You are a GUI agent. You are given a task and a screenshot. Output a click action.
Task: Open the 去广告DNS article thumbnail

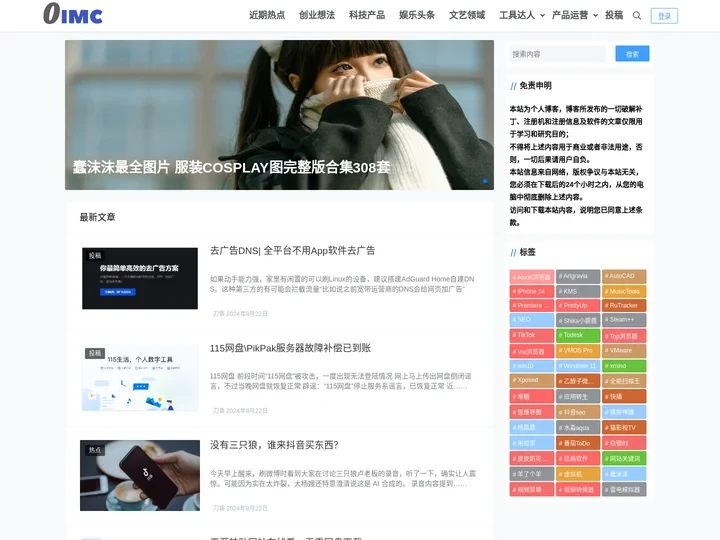click(140, 278)
